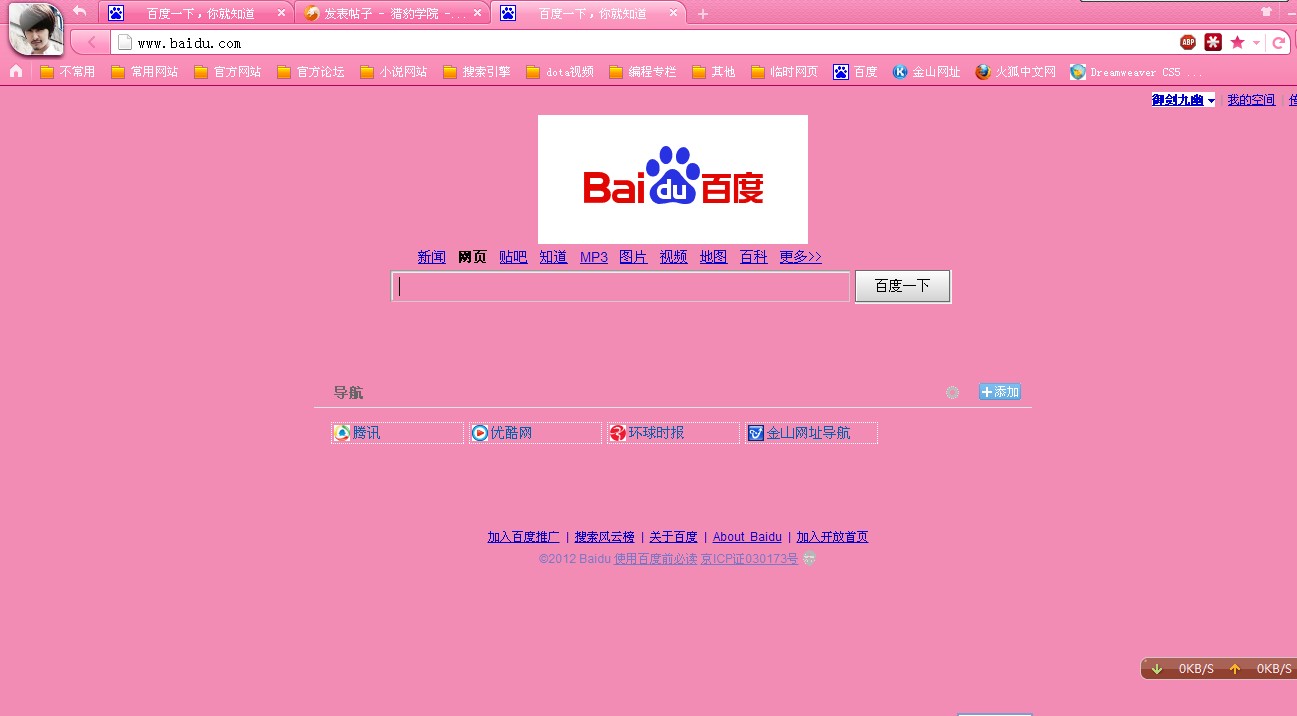The width and height of the screenshot is (1297, 716).
Task: Open the 常用网站 bookmark folder
Action: click(x=145, y=72)
